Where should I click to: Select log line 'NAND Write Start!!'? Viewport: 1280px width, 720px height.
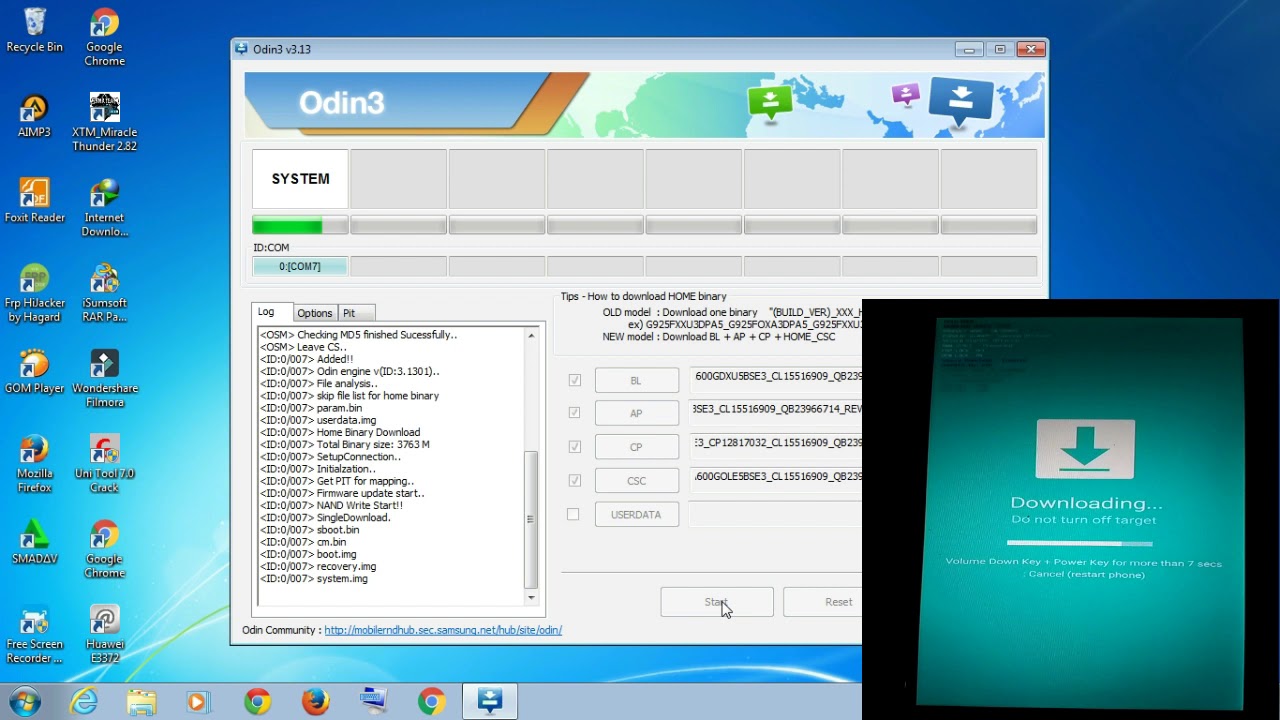(x=331, y=506)
